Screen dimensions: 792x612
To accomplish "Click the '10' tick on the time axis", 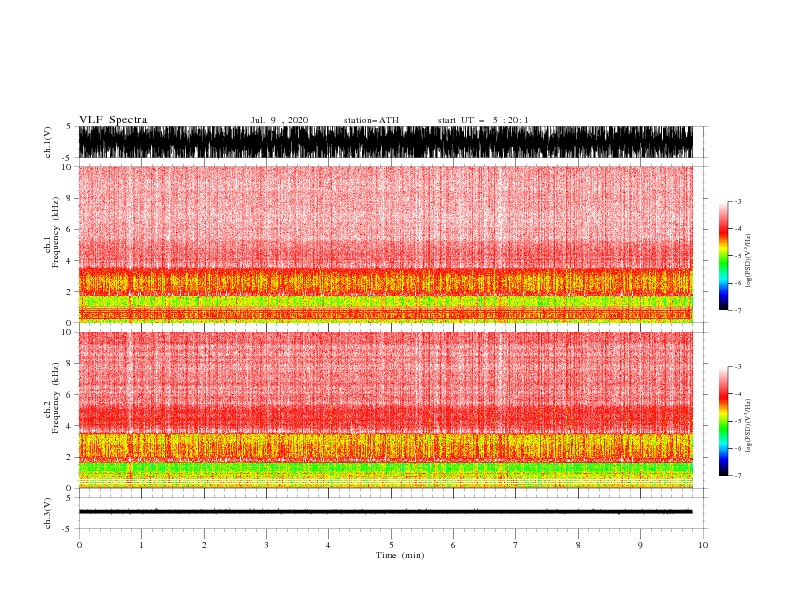I will pos(703,545).
